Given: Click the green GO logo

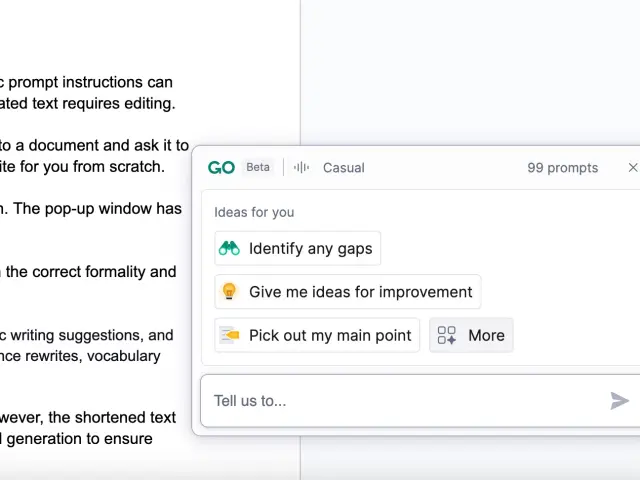Looking at the screenshot, I should pyautogui.click(x=221, y=168).
